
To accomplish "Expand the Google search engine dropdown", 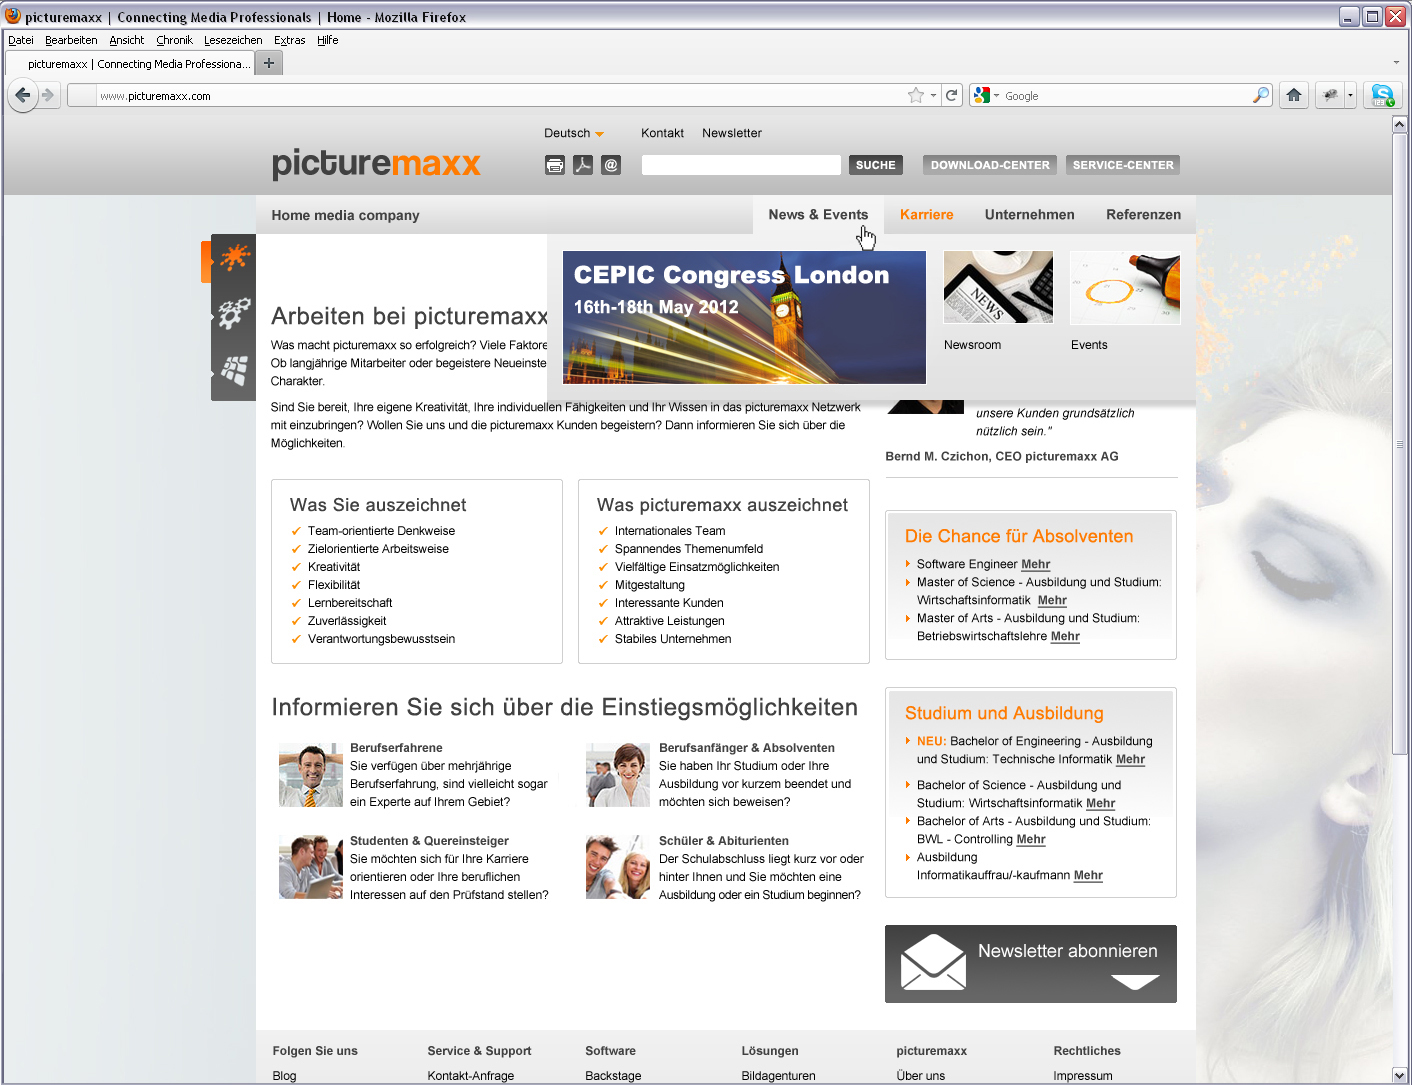I will [x=986, y=96].
